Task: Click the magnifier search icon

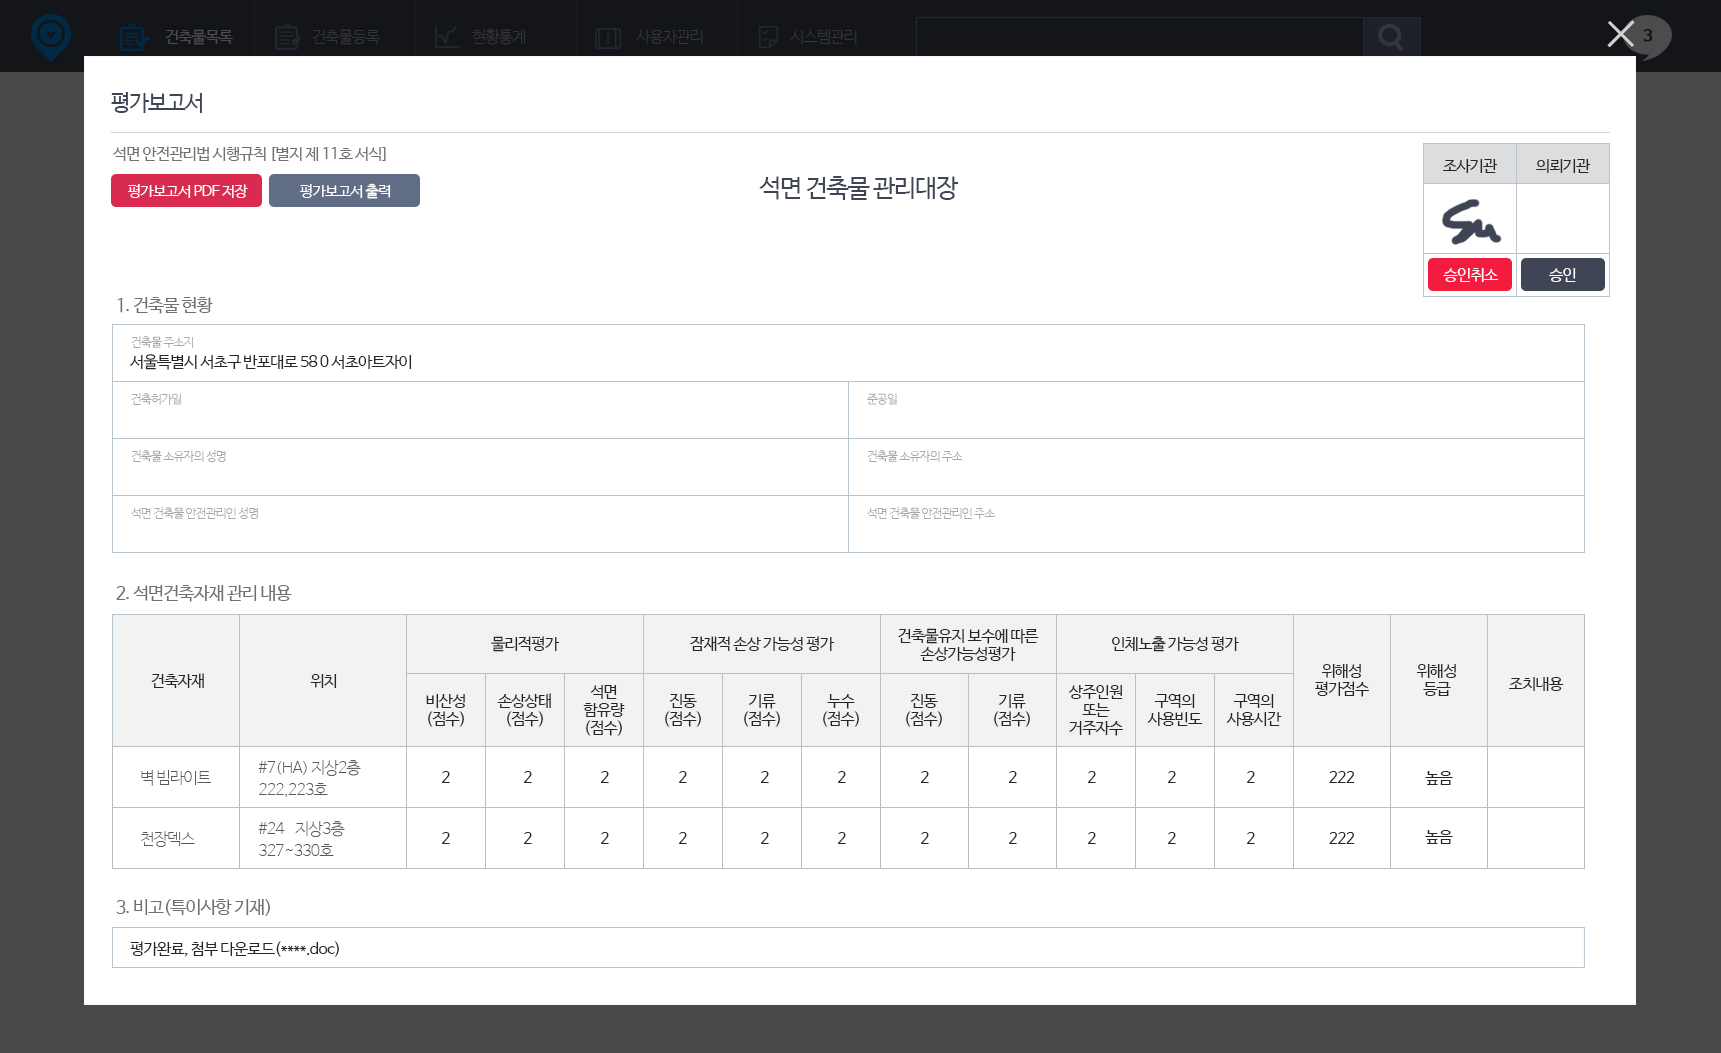Action: click(x=1390, y=38)
